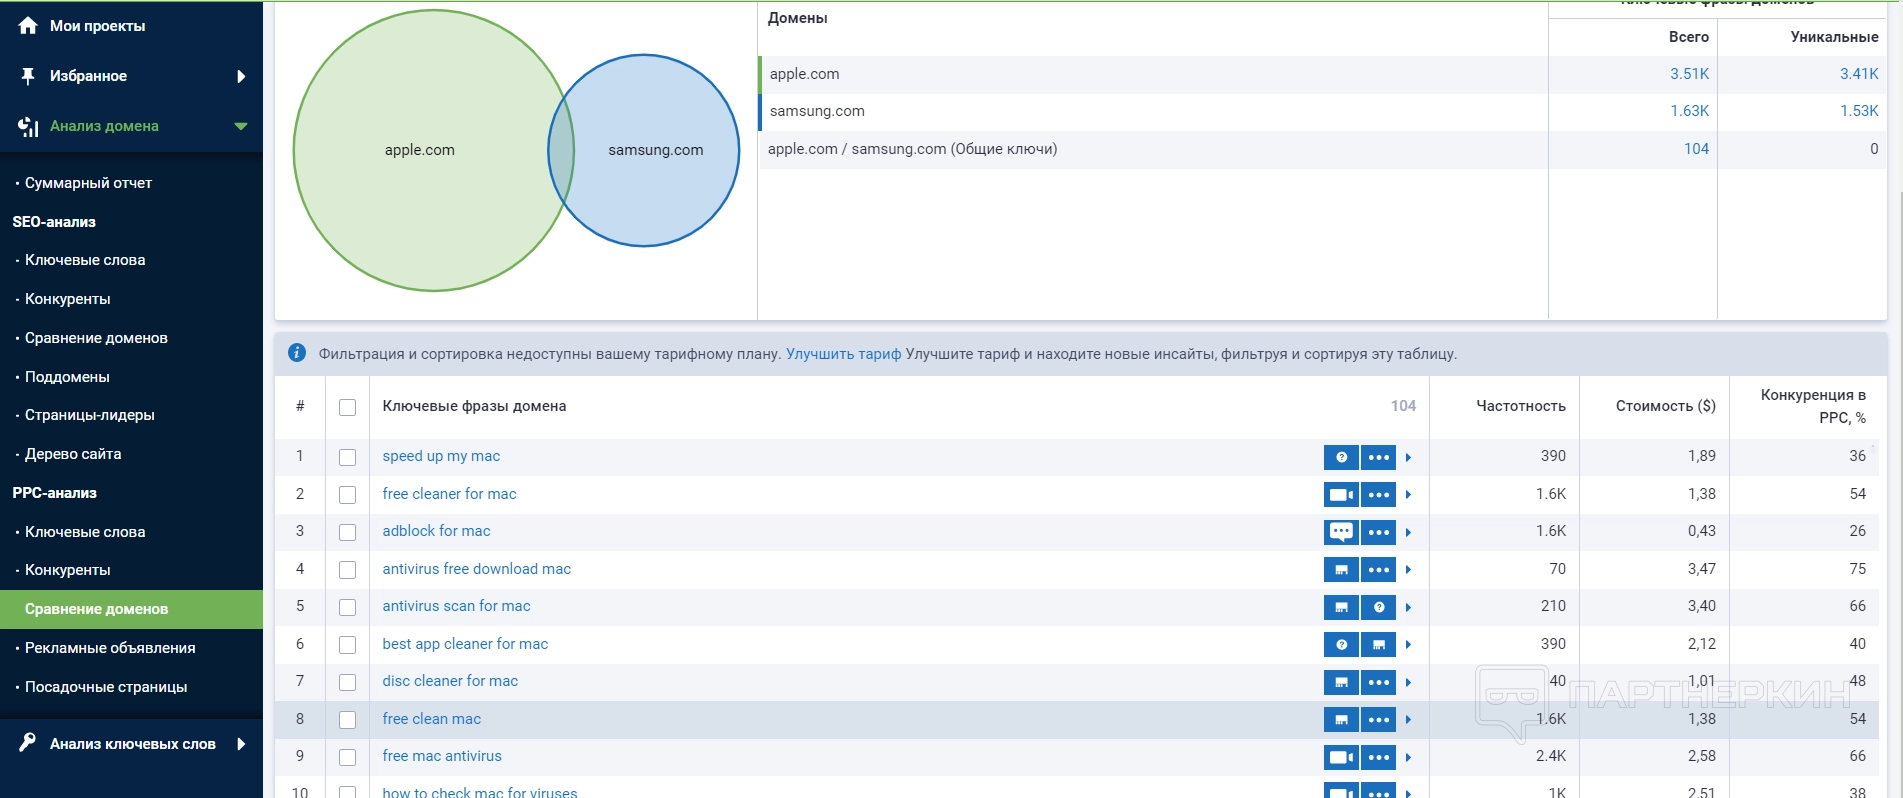1903x798 pixels.
Task: Check the box for free cleaner for mac
Action: click(x=347, y=495)
